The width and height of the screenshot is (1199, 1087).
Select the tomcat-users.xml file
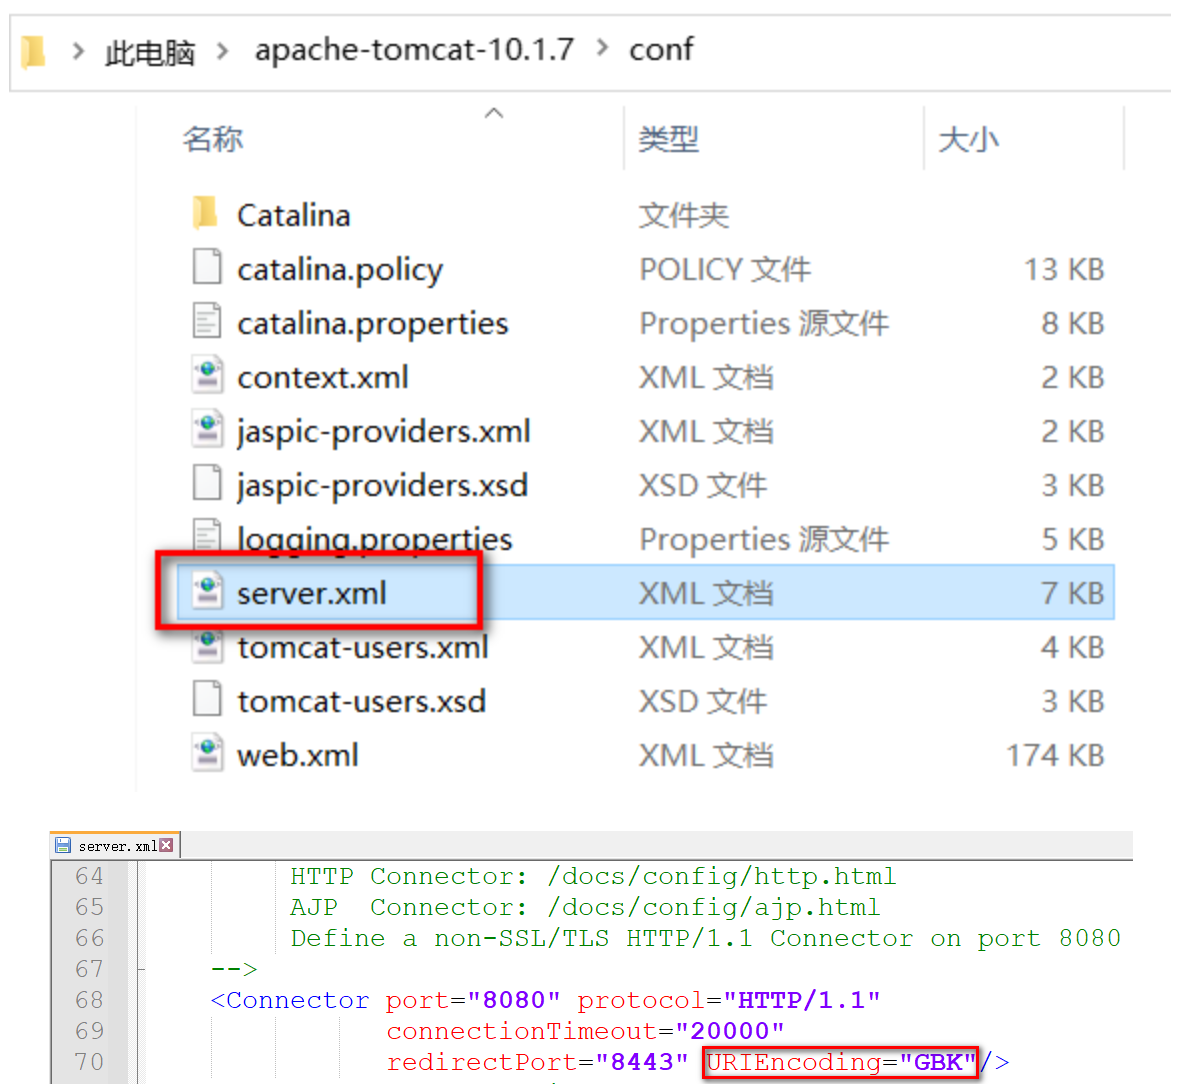363,648
